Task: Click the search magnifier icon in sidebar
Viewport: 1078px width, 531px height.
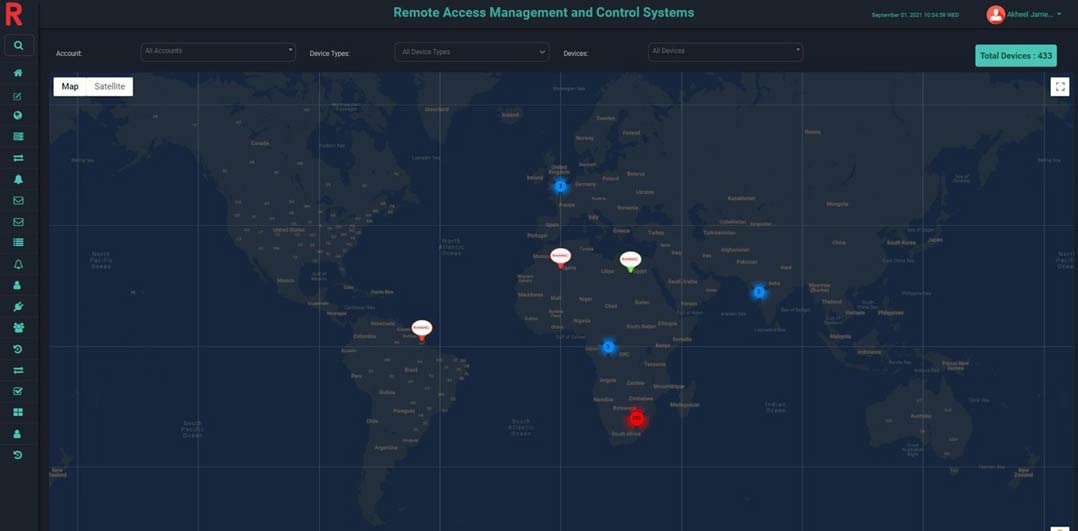Action: [18, 45]
